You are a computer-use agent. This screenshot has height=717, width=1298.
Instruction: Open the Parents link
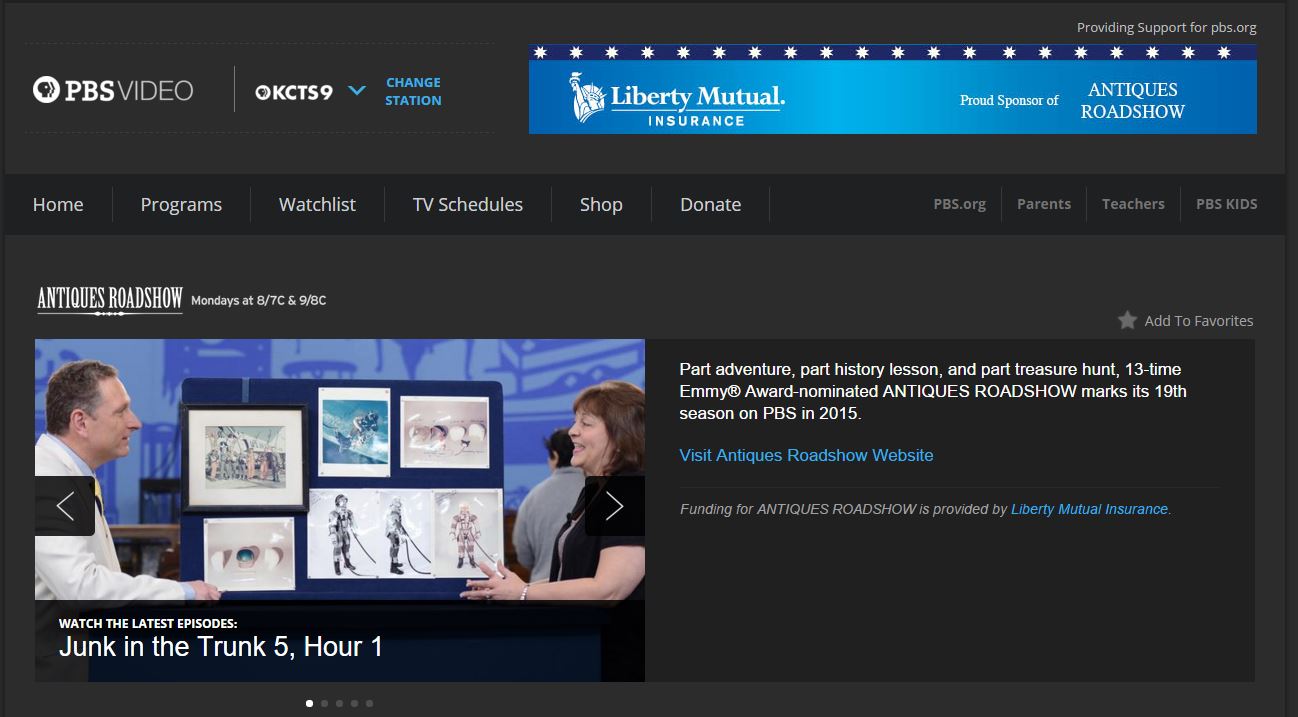pyautogui.click(x=1043, y=204)
